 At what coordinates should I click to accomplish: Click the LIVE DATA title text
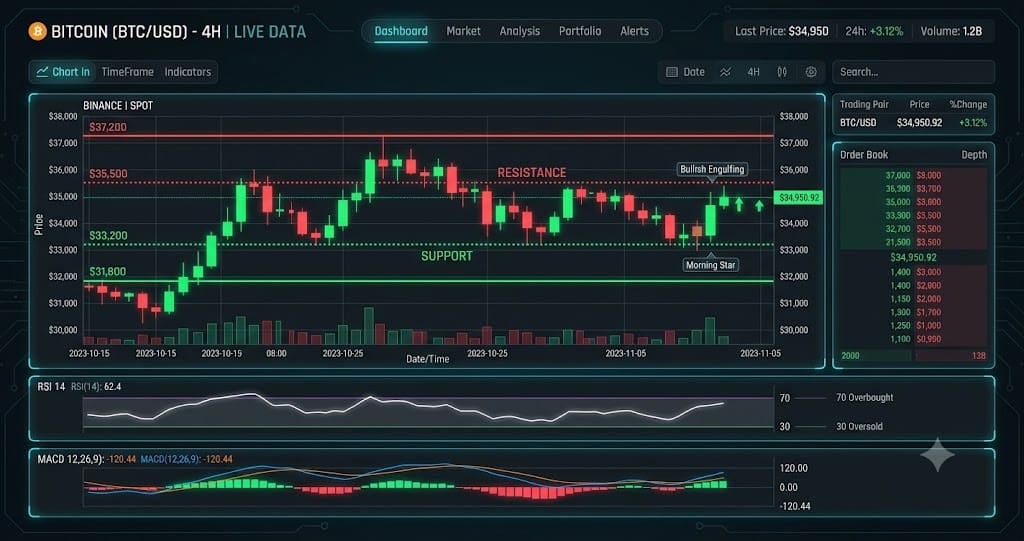pos(270,31)
